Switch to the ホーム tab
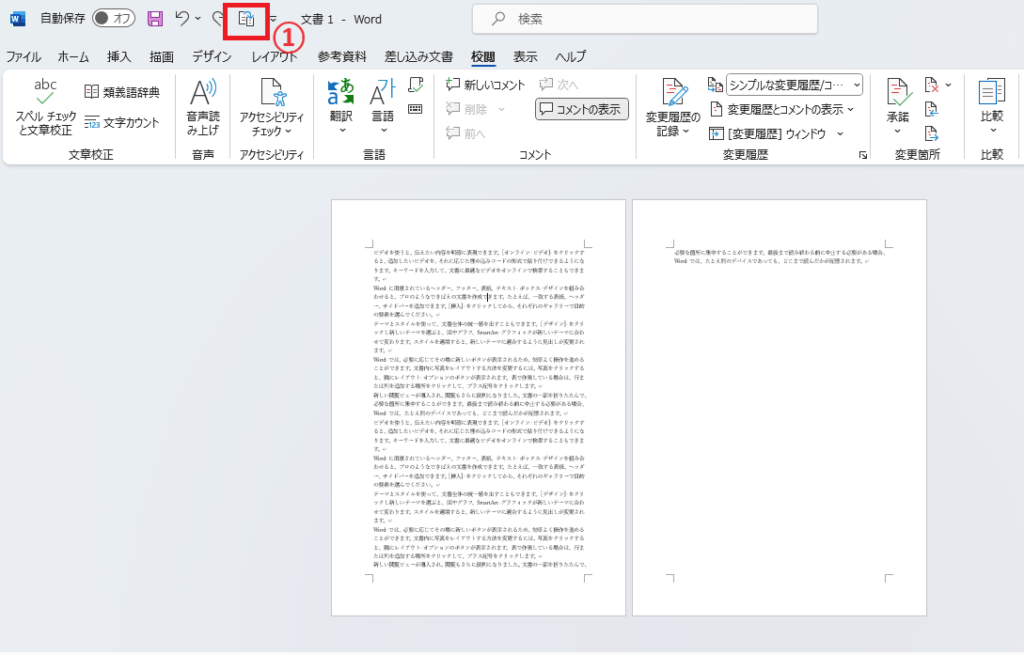Image resolution: width=1024 pixels, height=654 pixels. tap(73, 57)
